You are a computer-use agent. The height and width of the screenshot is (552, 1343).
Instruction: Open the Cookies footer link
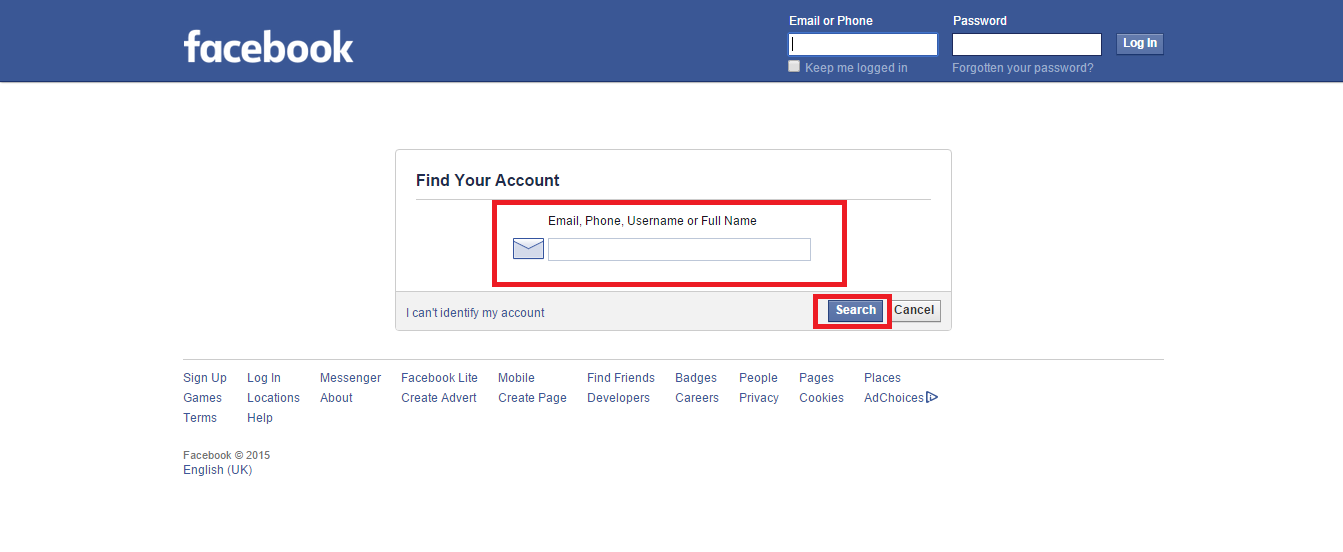pos(821,398)
